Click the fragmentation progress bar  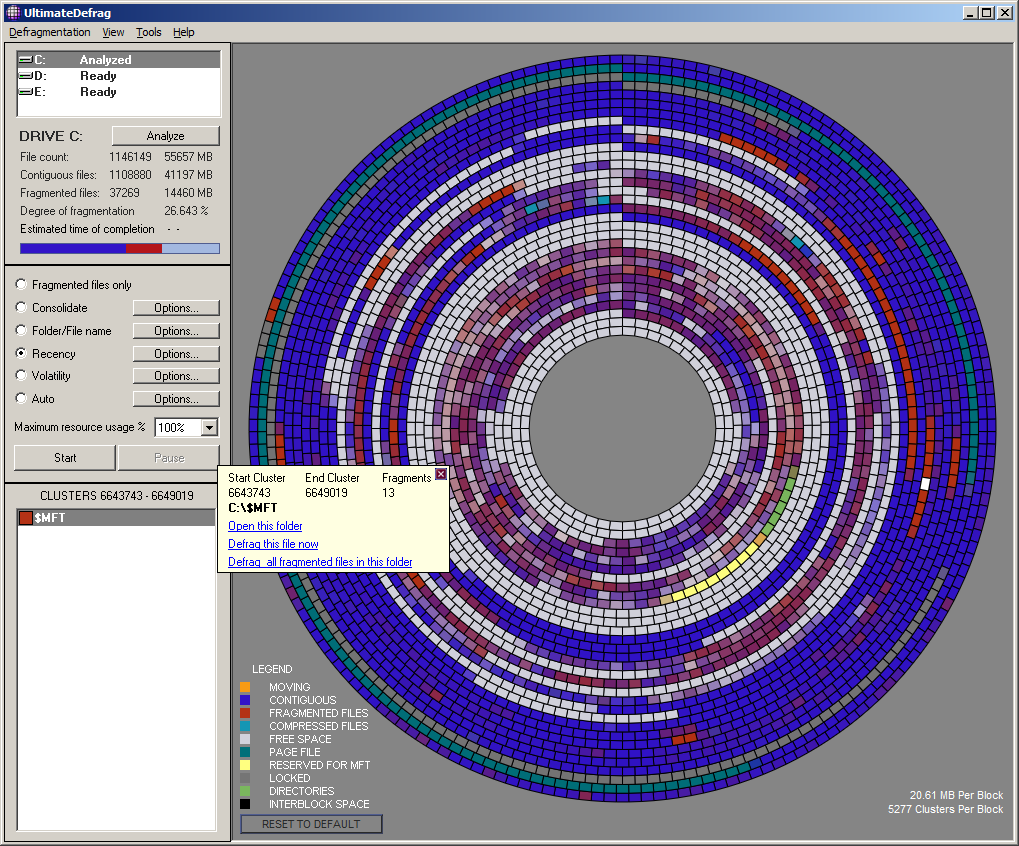[120, 248]
